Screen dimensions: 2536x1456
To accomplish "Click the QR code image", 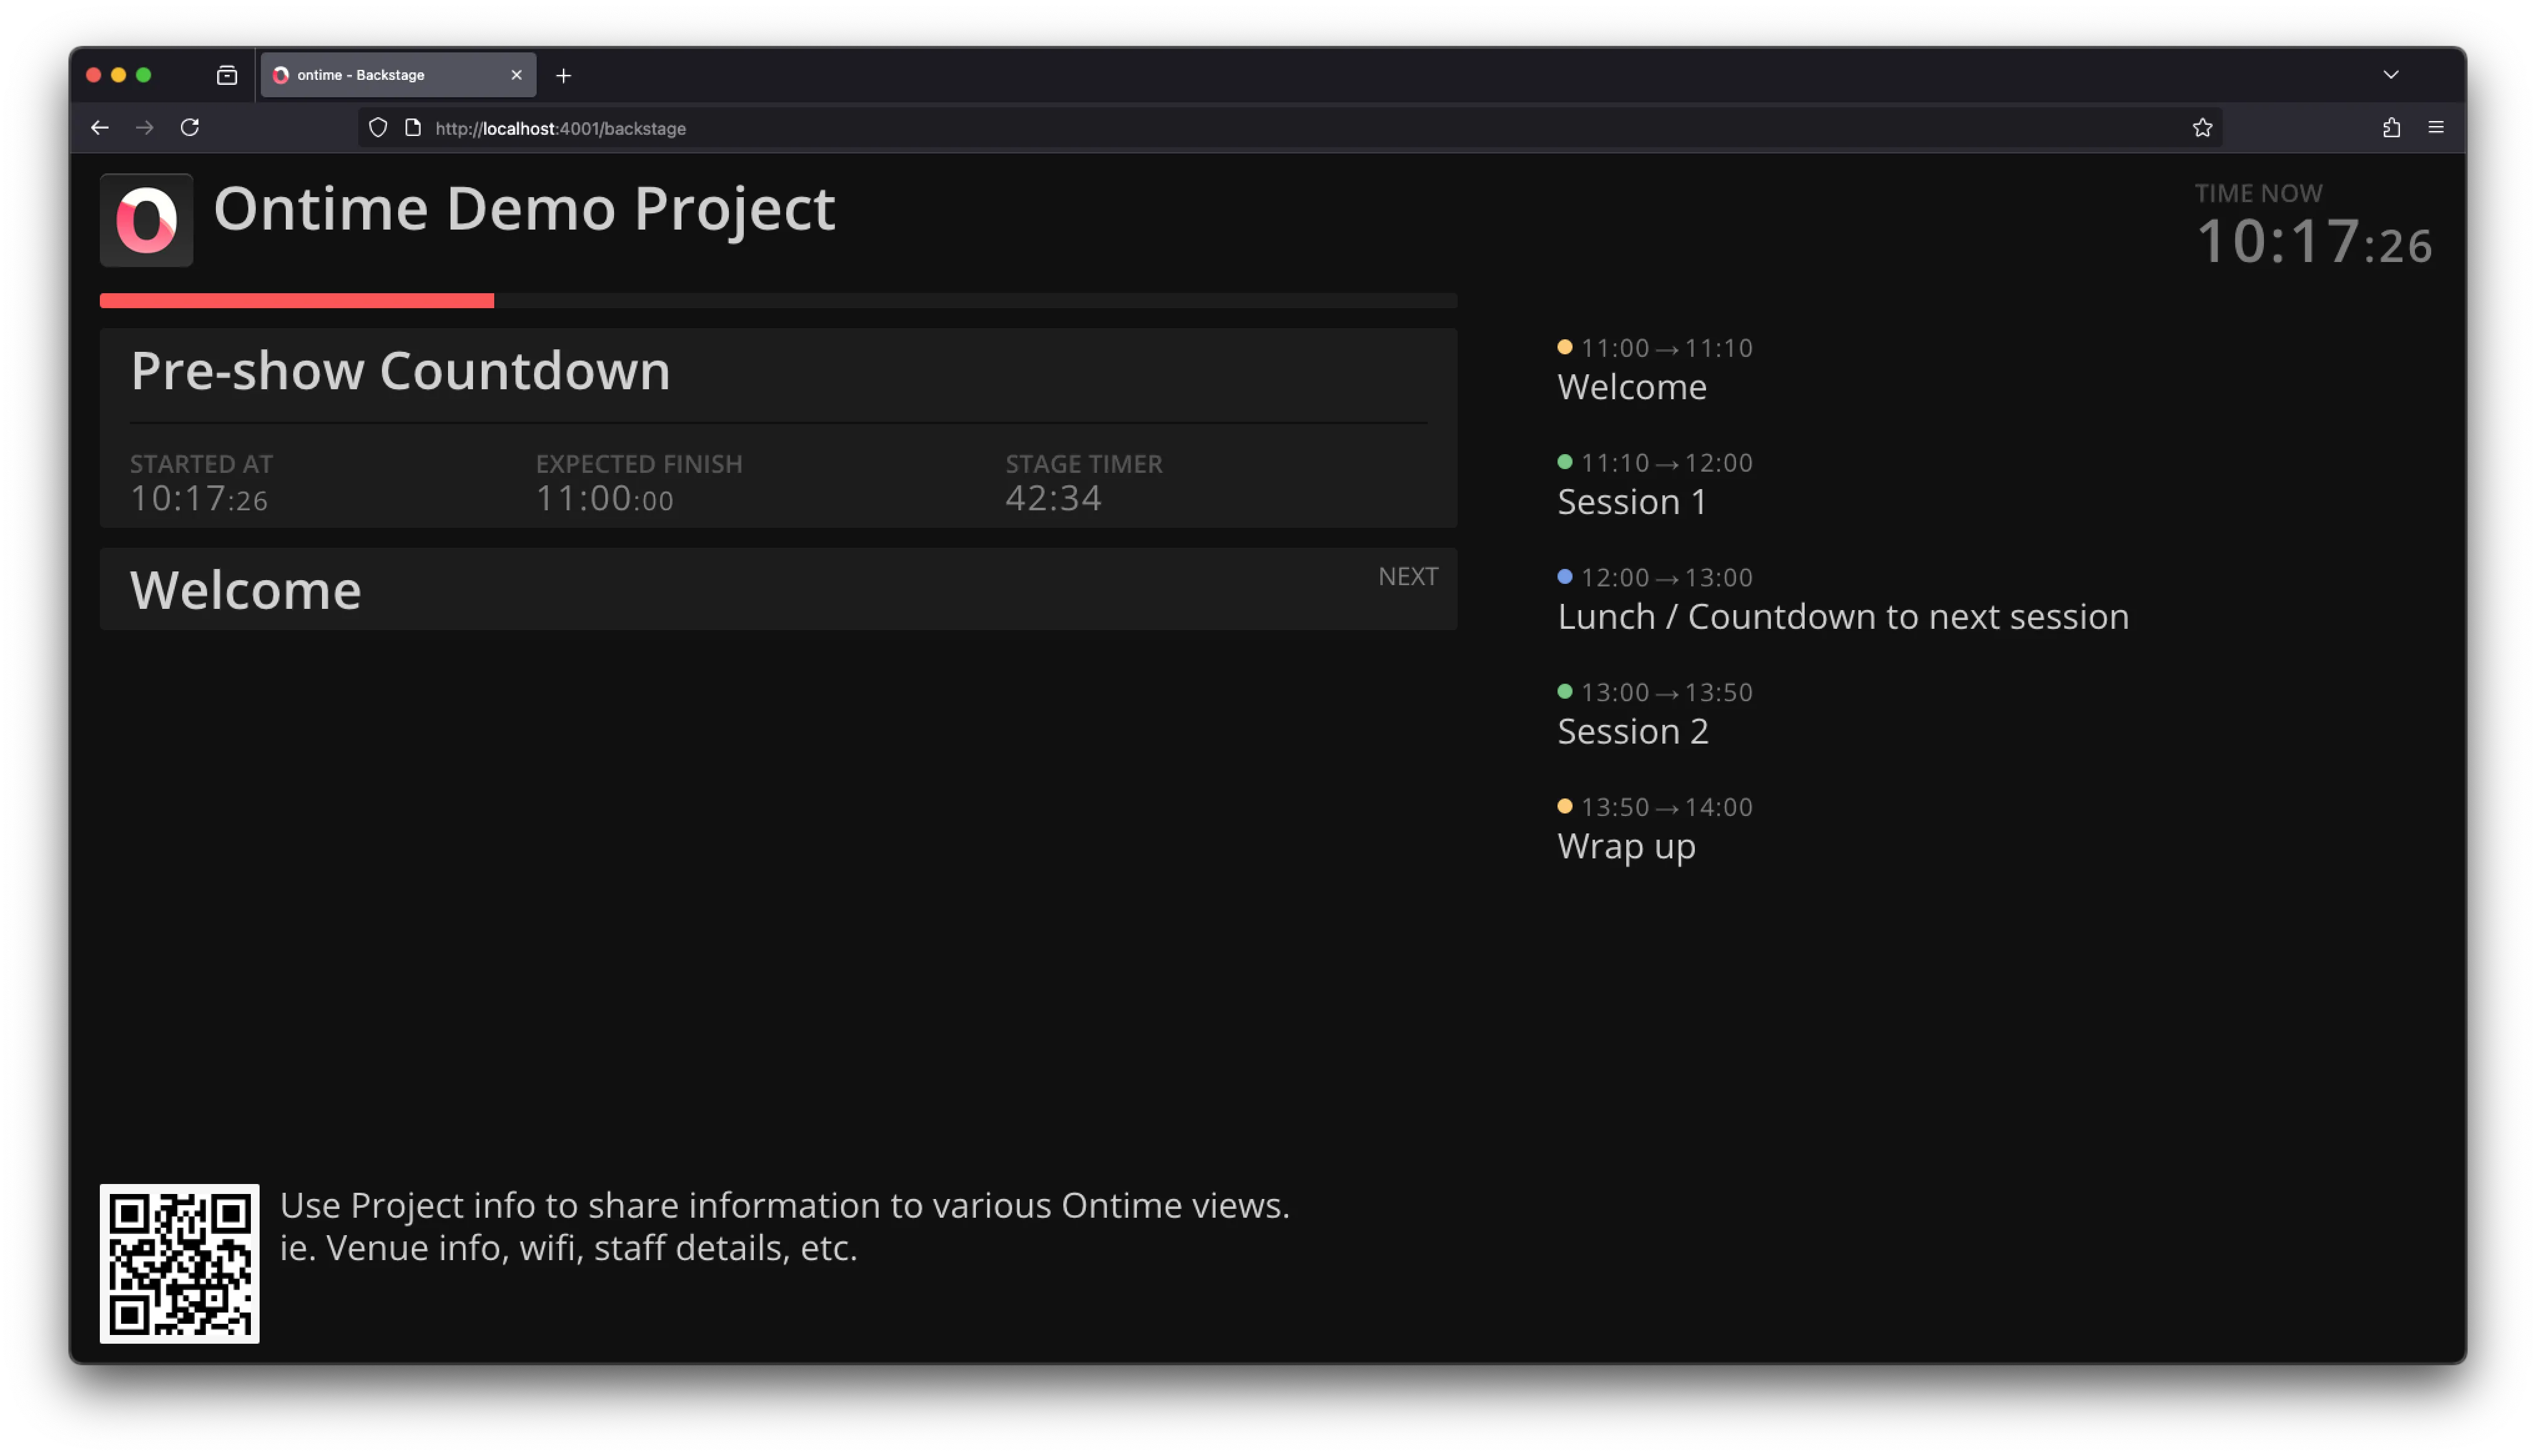I will click(180, 1263).
